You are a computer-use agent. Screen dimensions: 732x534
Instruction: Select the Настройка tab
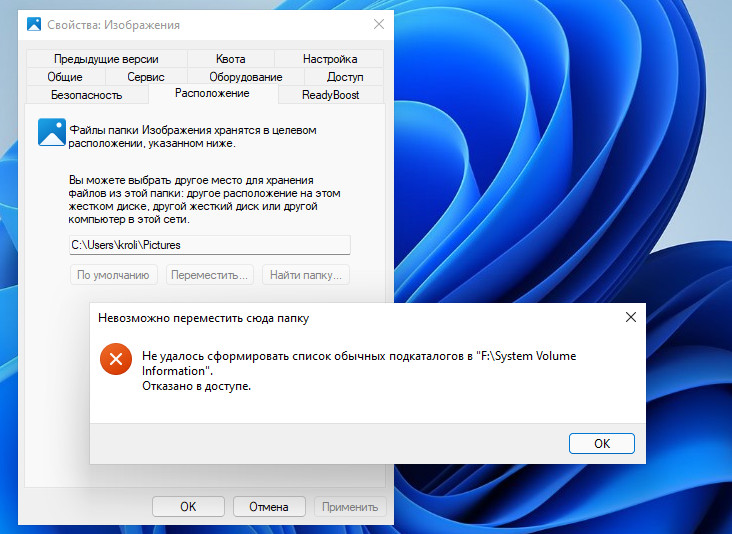(x=329, y=59)
